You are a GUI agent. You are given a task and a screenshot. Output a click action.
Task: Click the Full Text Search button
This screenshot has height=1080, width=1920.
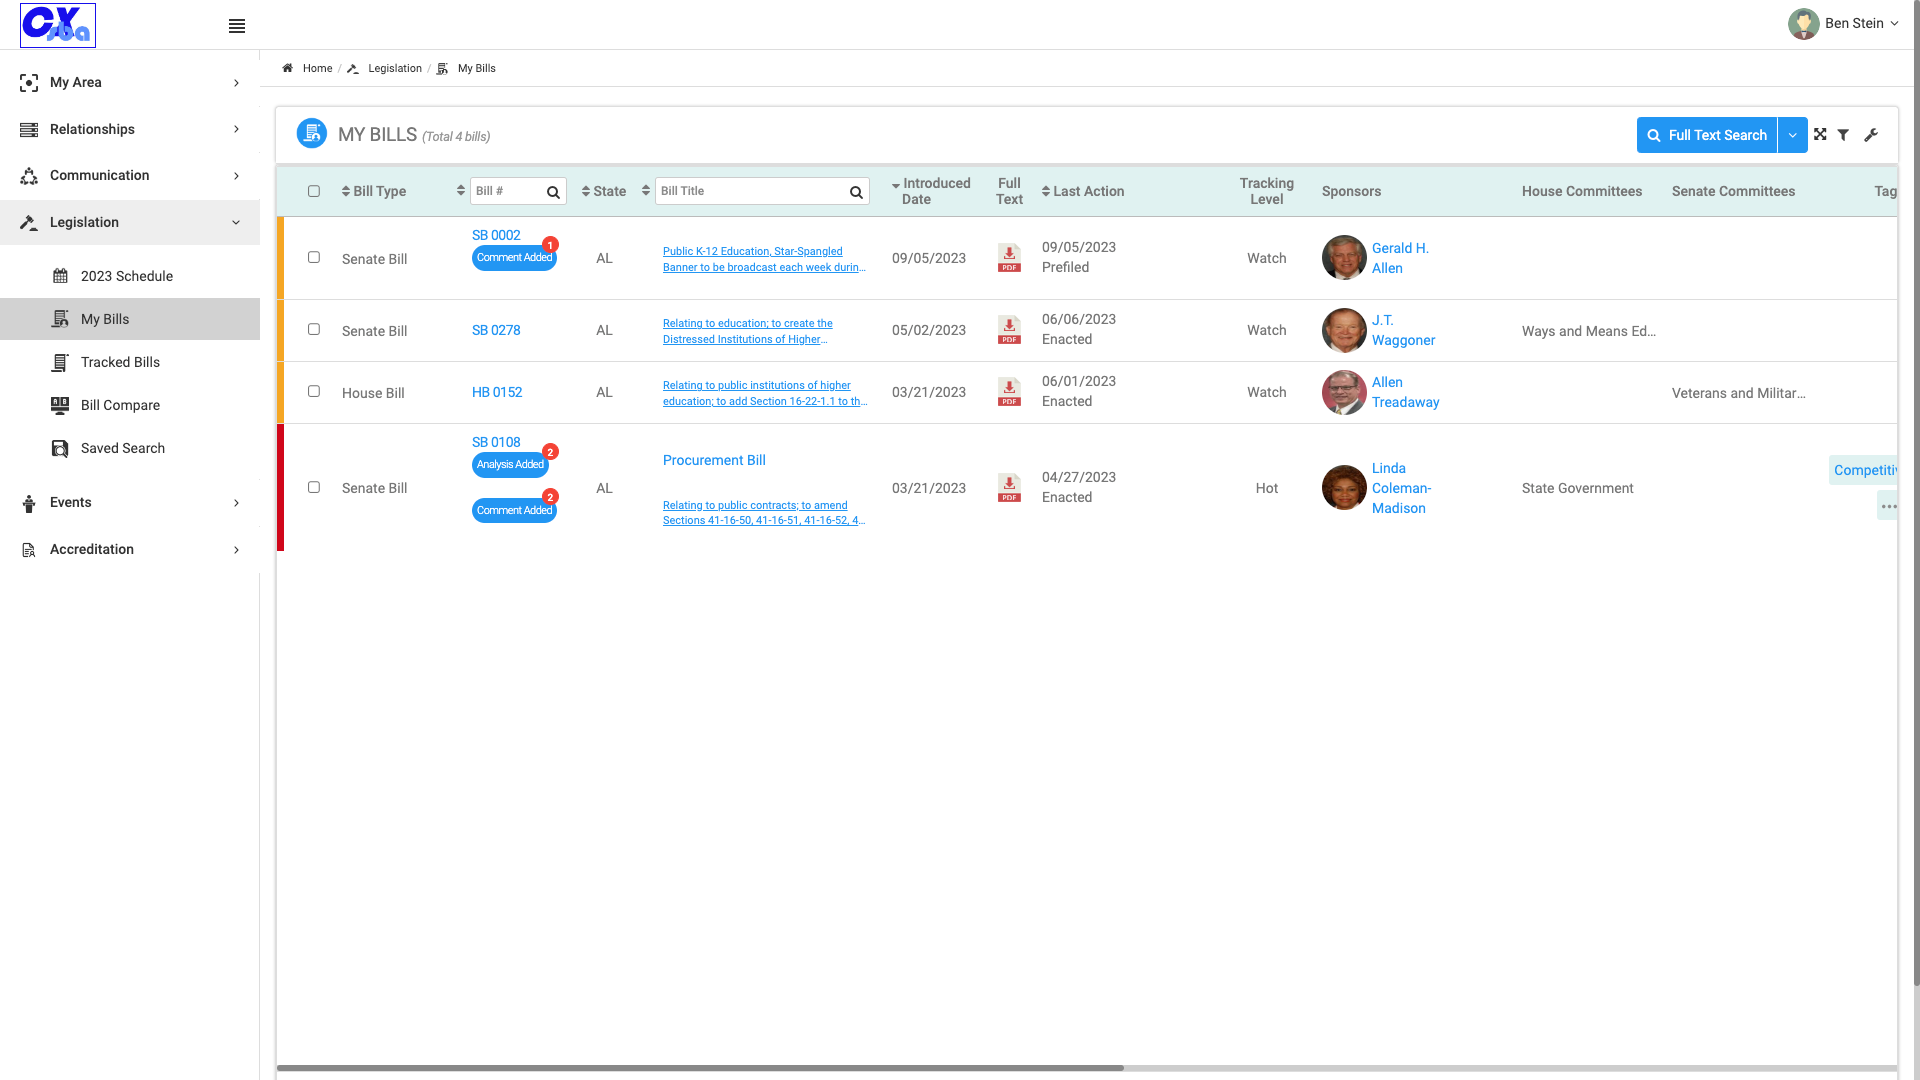coord(1706,135)
